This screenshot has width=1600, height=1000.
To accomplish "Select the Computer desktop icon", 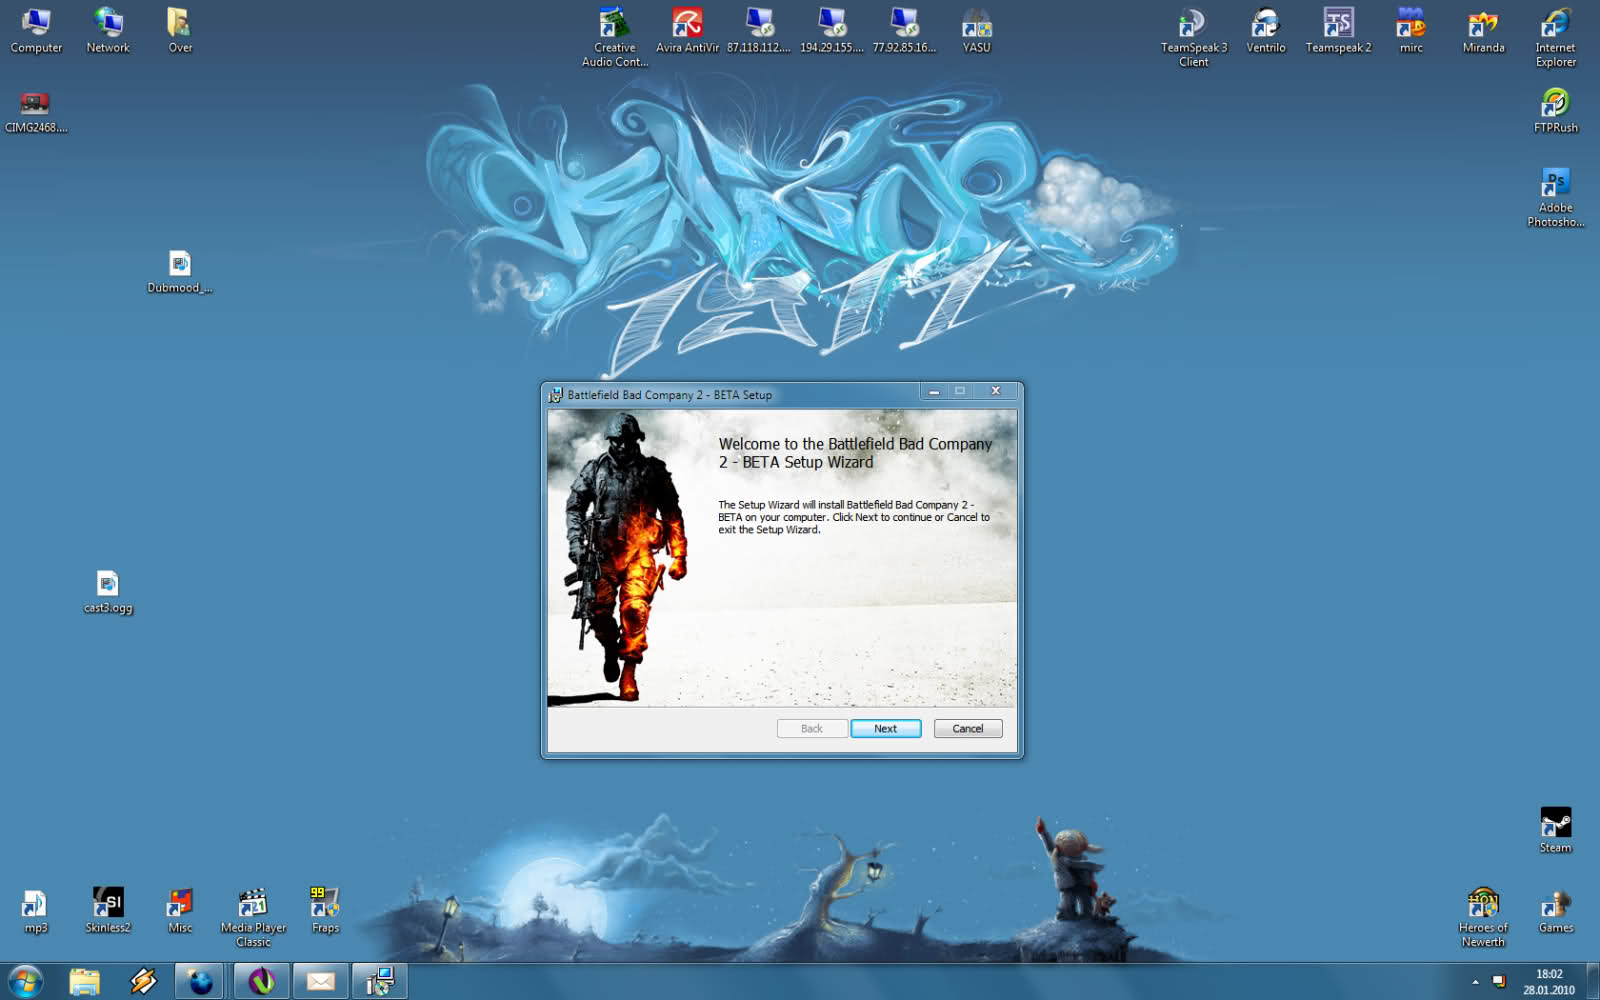I will (36, 30).
